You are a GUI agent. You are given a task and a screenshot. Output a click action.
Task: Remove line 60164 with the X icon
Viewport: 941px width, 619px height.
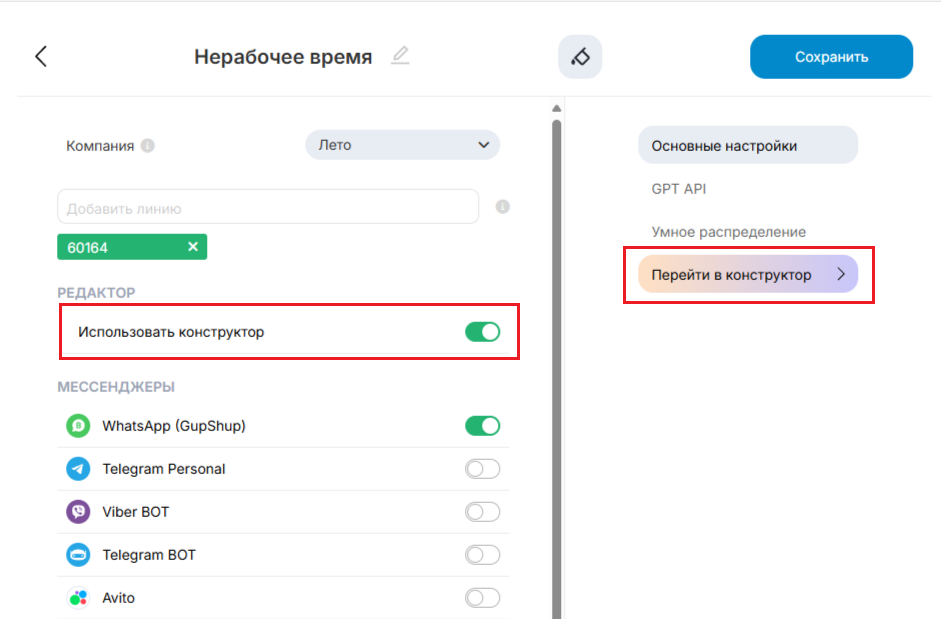(193, 247)
